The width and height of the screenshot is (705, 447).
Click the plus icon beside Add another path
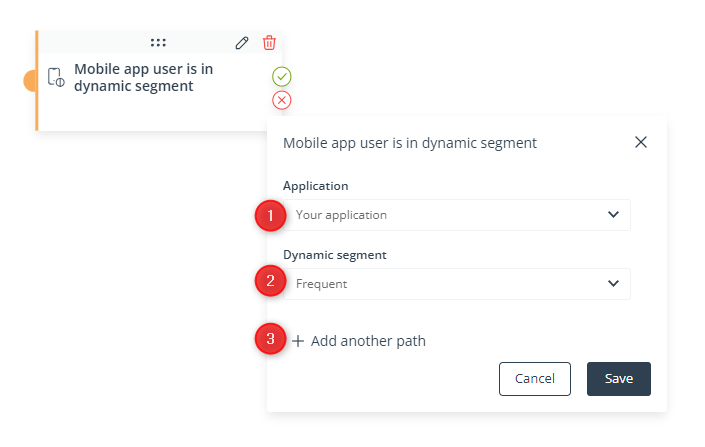(x=298, y=341)
